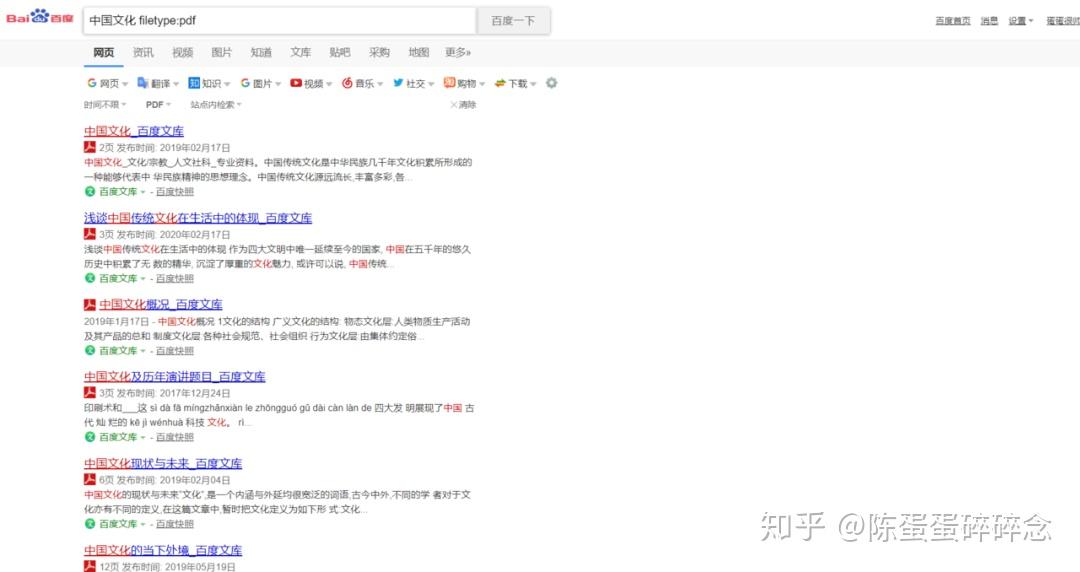Switch to the 图片 tab
1080x572 pixels.
(x=222, y=52)
